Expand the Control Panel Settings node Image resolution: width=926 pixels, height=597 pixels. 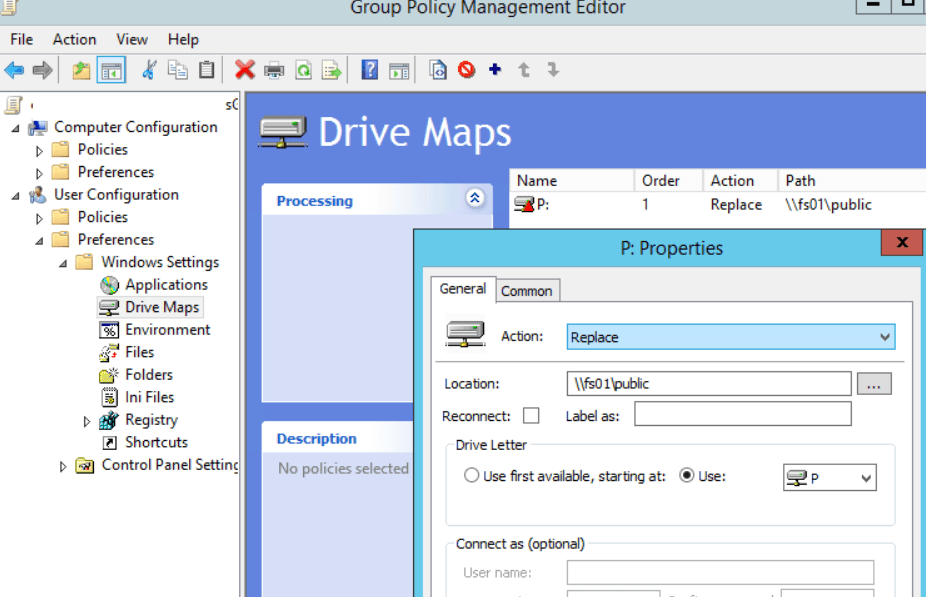63,466
